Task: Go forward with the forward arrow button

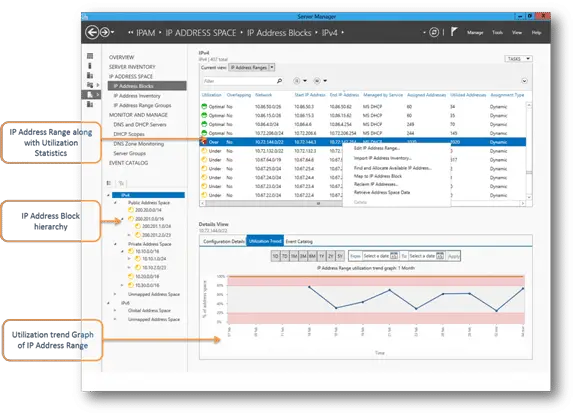Action: pyautogui.click(x=105, y=33)
